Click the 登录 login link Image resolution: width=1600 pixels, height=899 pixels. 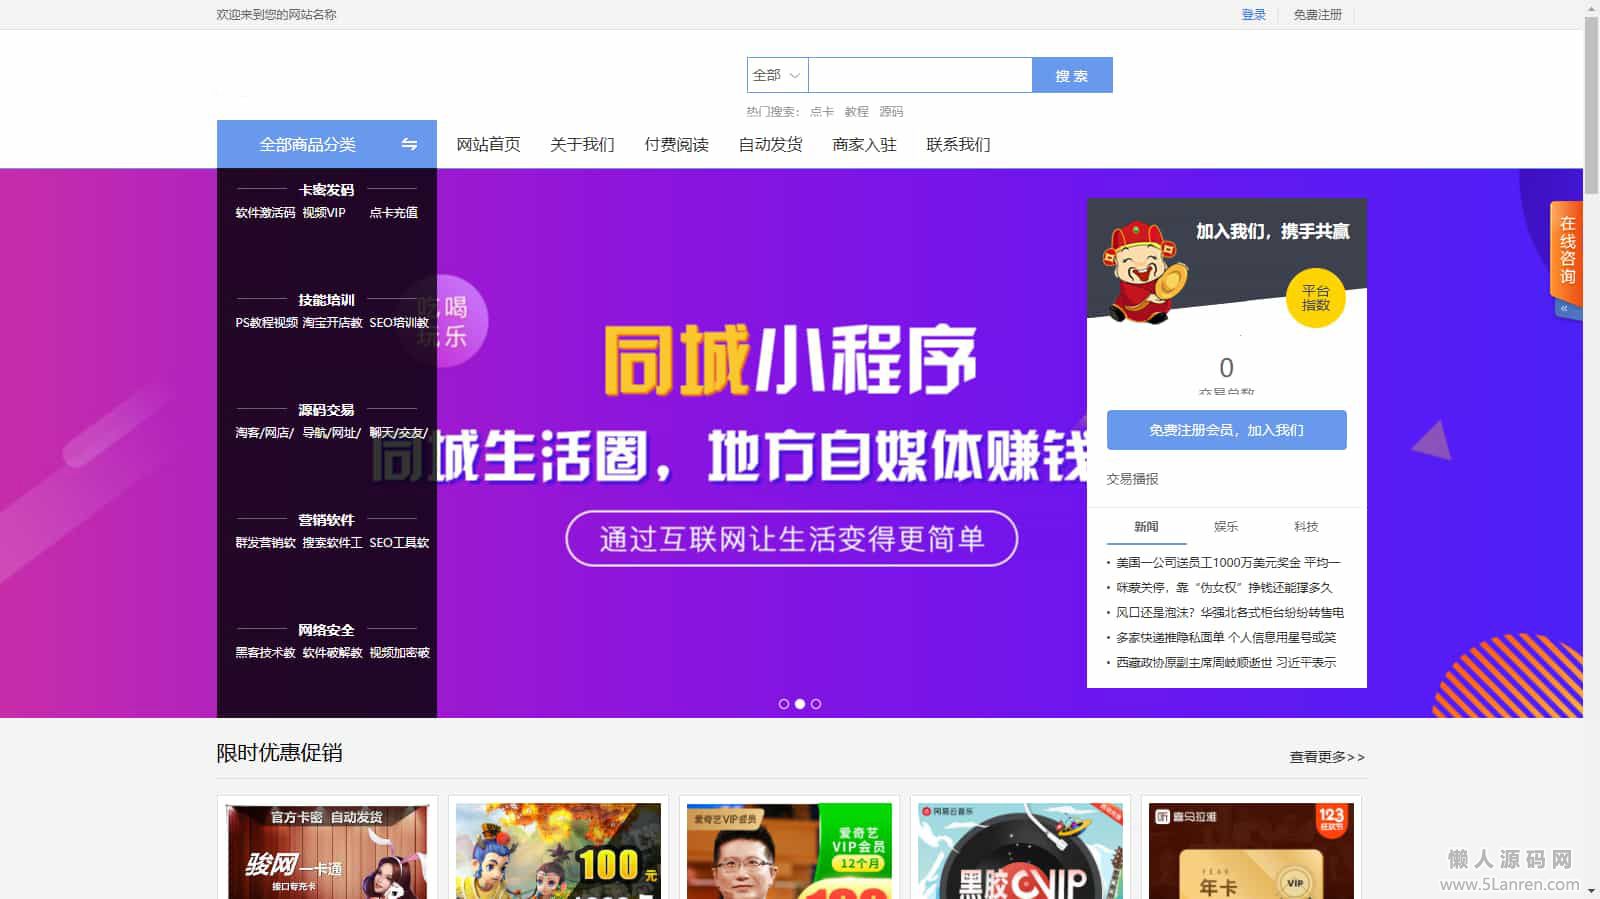click(1253, 15)
